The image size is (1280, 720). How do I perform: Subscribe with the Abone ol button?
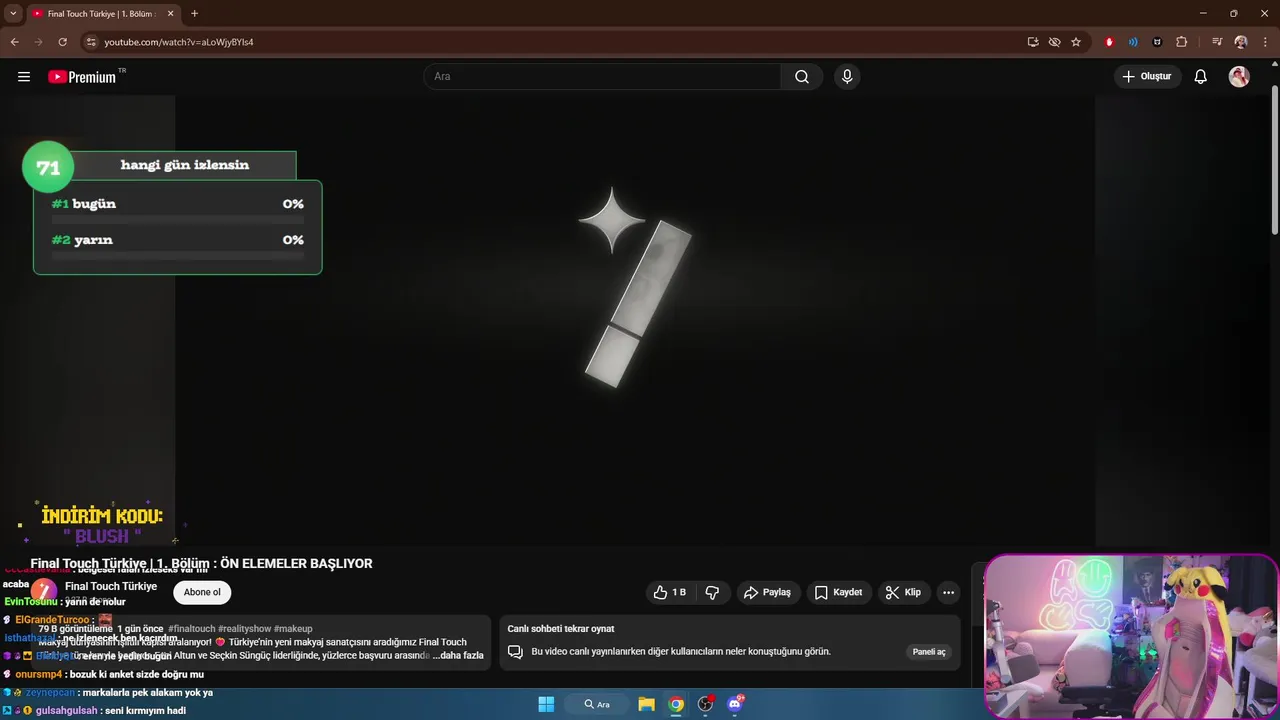(202, 592)
